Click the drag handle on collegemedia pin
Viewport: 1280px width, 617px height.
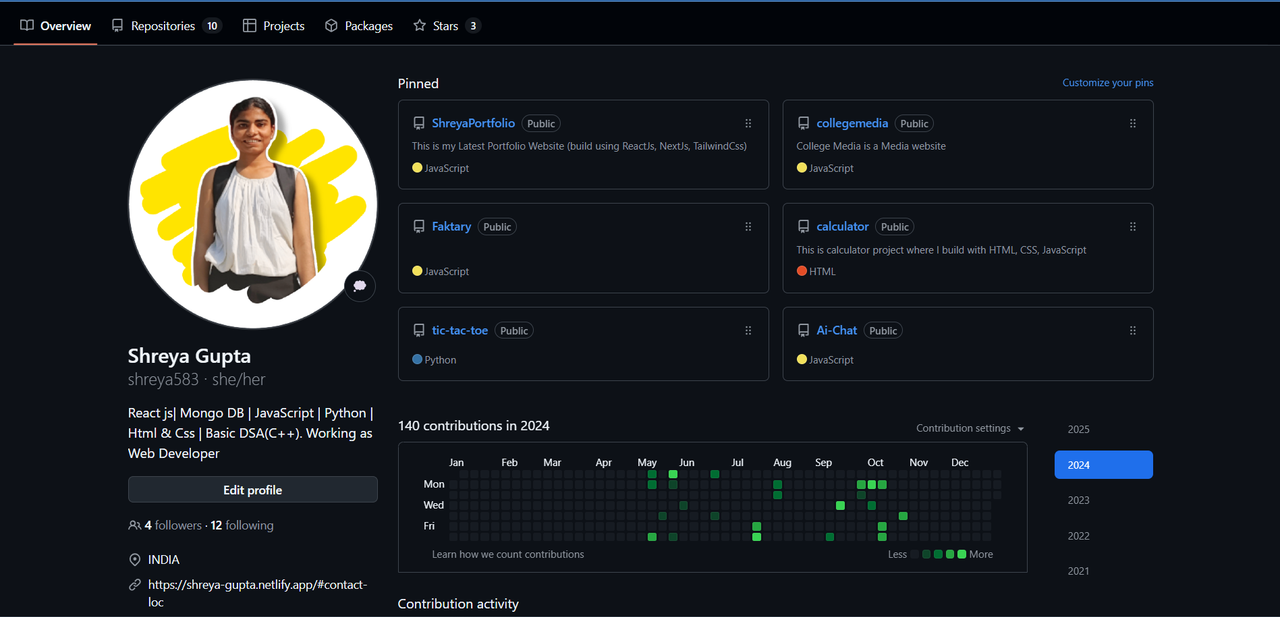coord(1133,123)
